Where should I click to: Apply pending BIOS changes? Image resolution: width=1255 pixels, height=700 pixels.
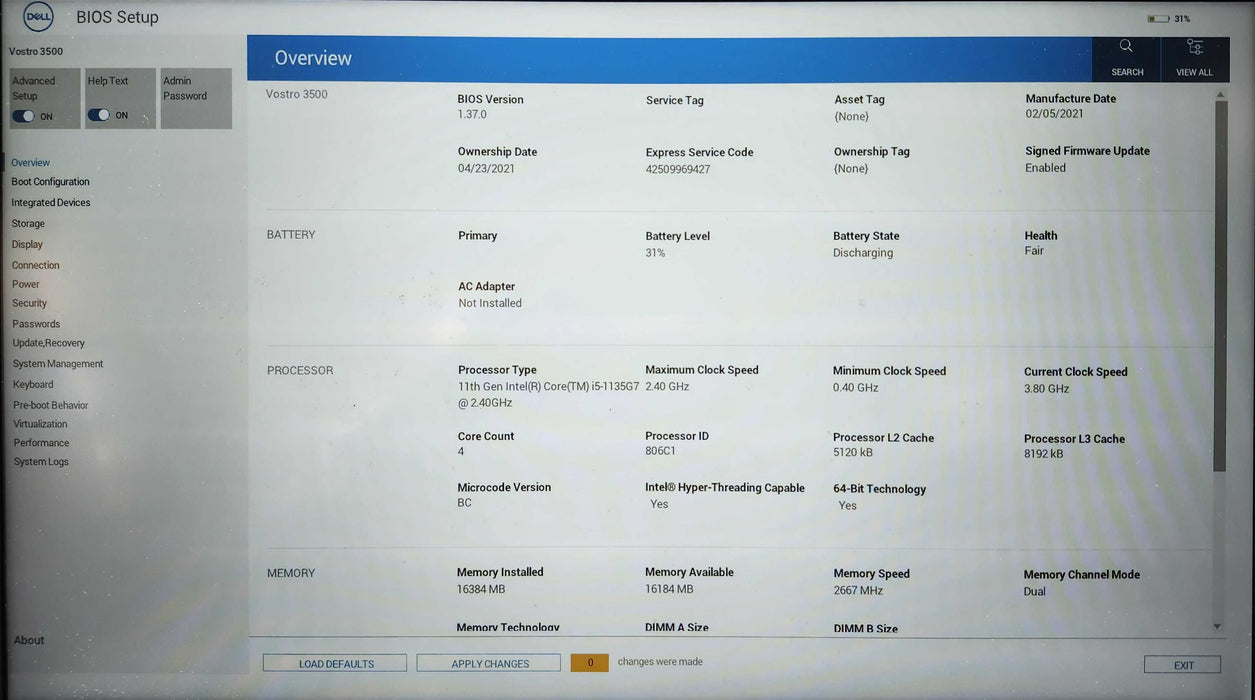[x=488, y=662]
